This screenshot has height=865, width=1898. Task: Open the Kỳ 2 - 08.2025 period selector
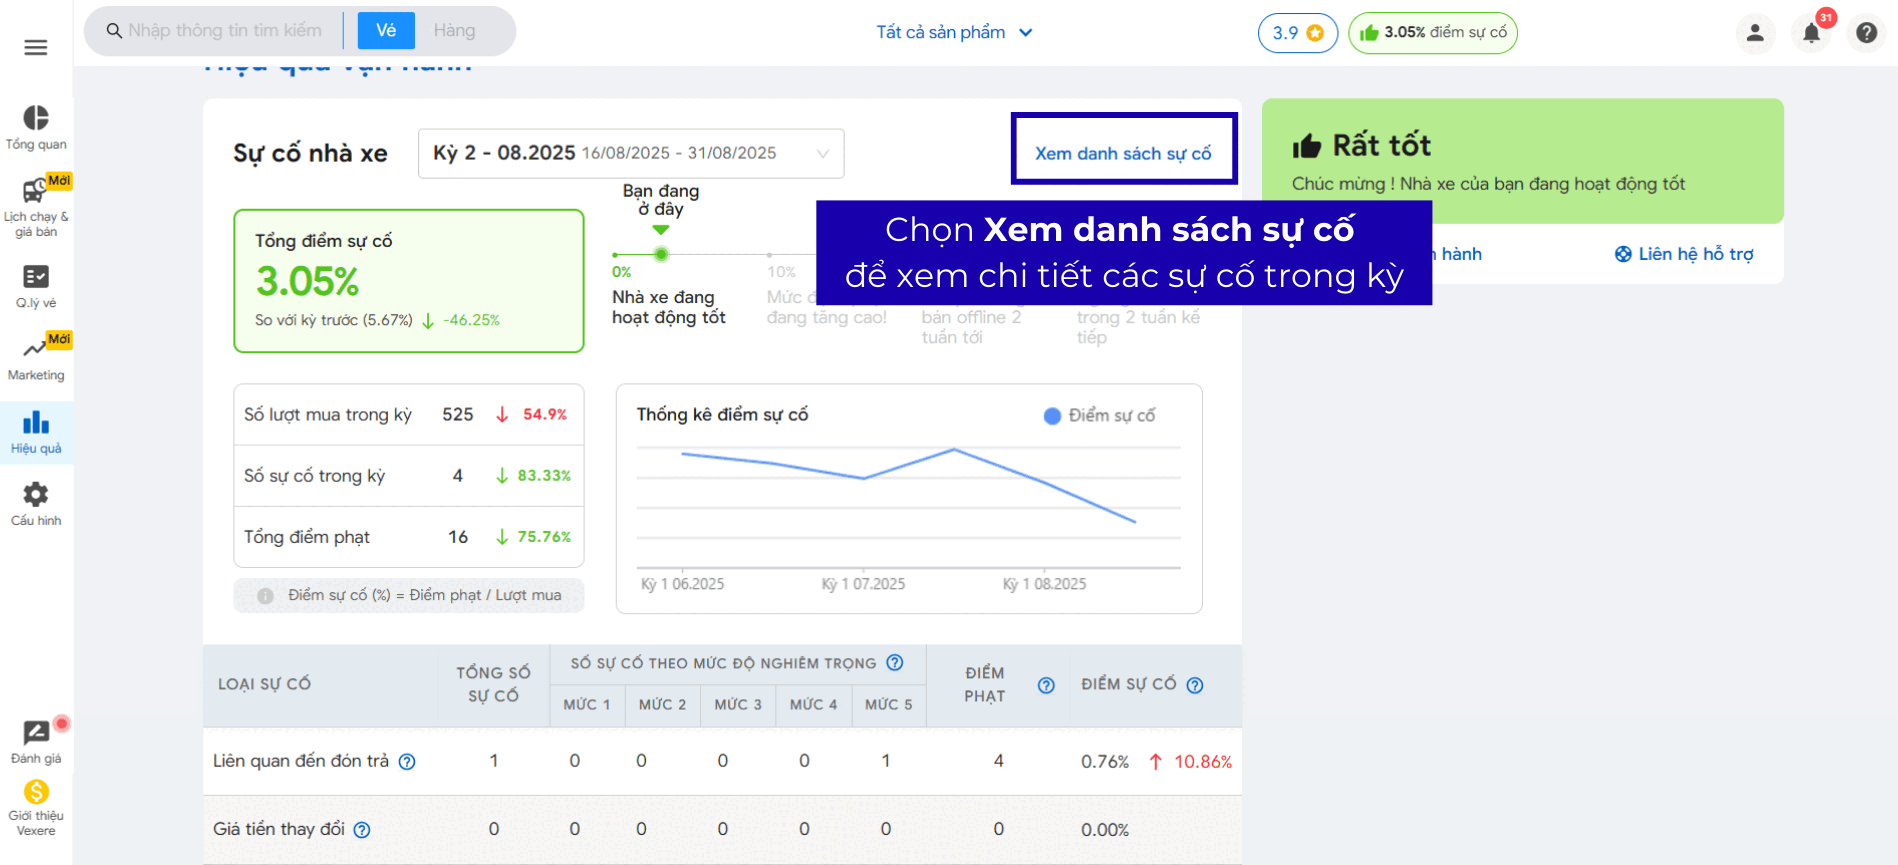tap(630, 153)
